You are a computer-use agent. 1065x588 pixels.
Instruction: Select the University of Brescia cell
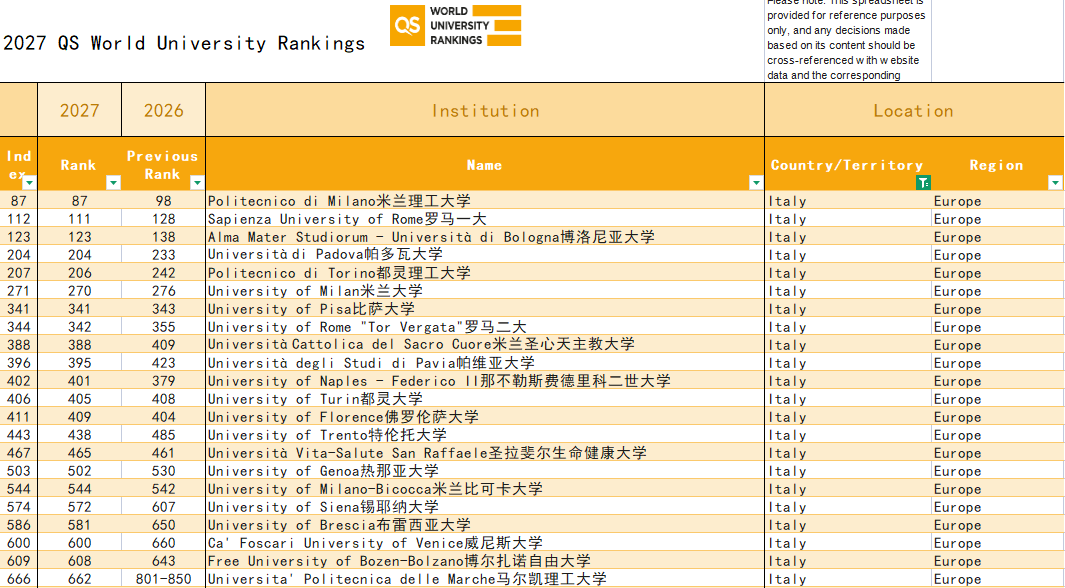pyautogui.click(x=485, y=525)
